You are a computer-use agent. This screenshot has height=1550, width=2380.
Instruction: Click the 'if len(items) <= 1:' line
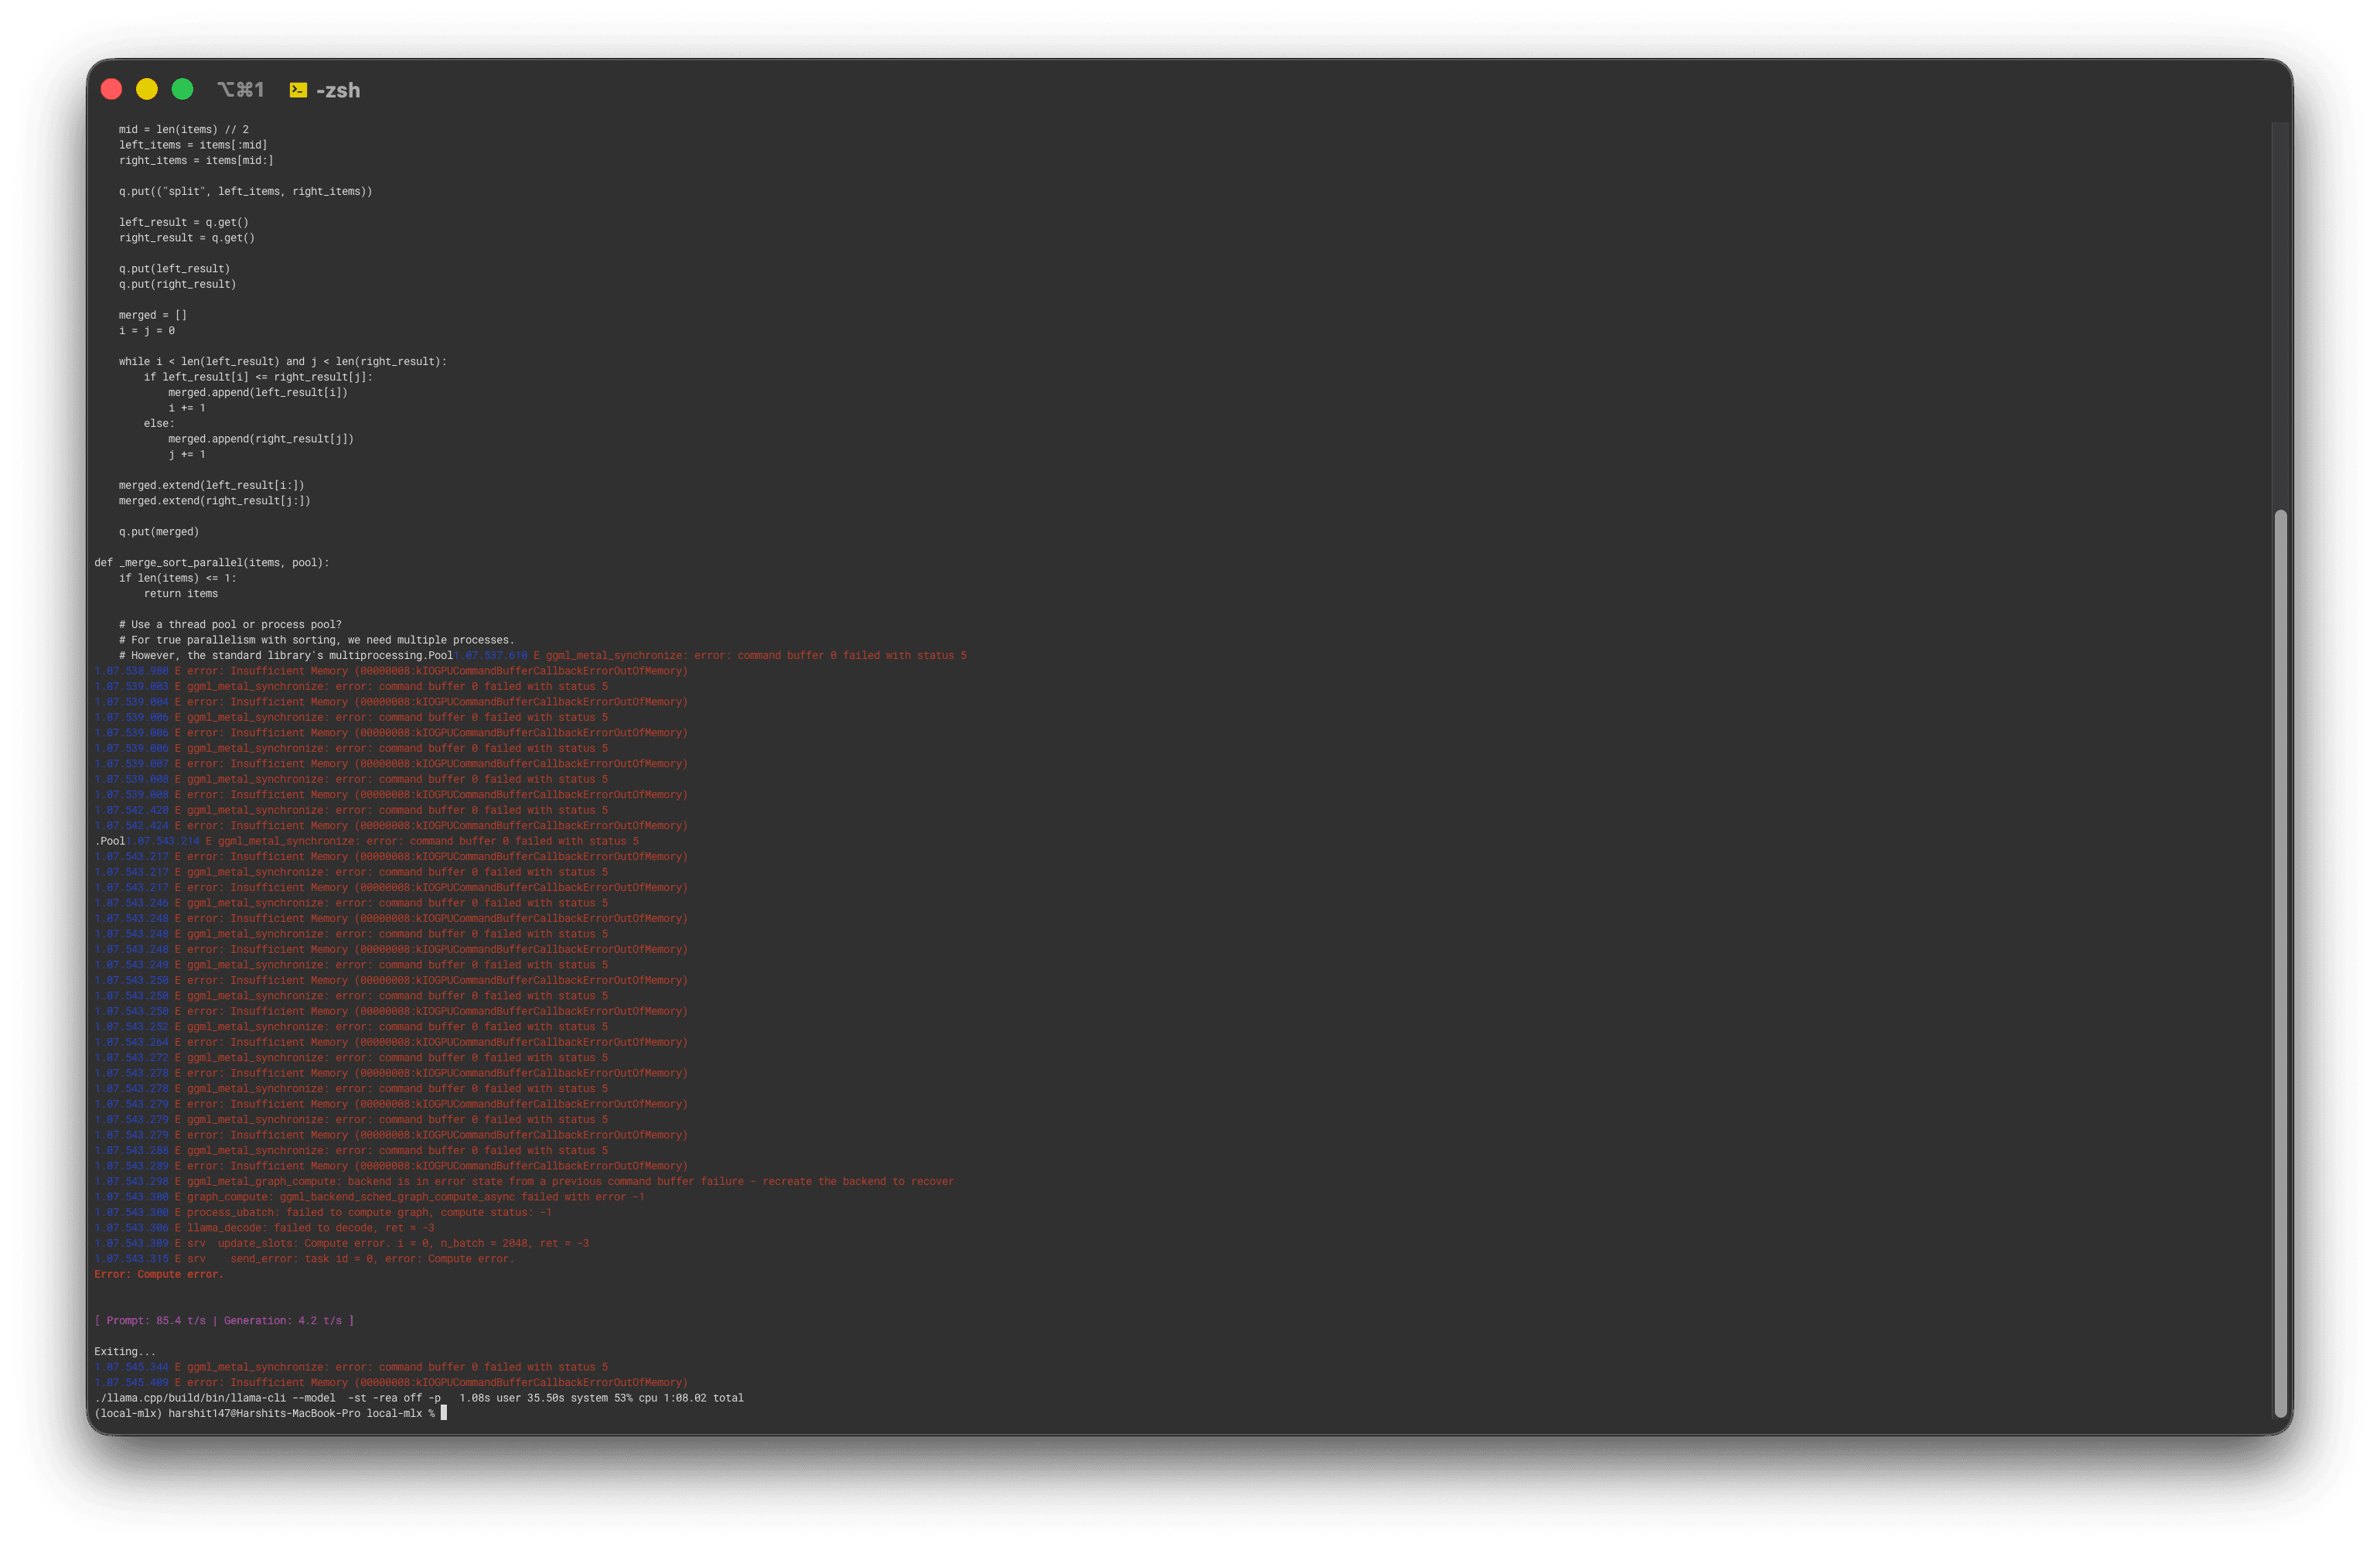[x=178, y=579]
